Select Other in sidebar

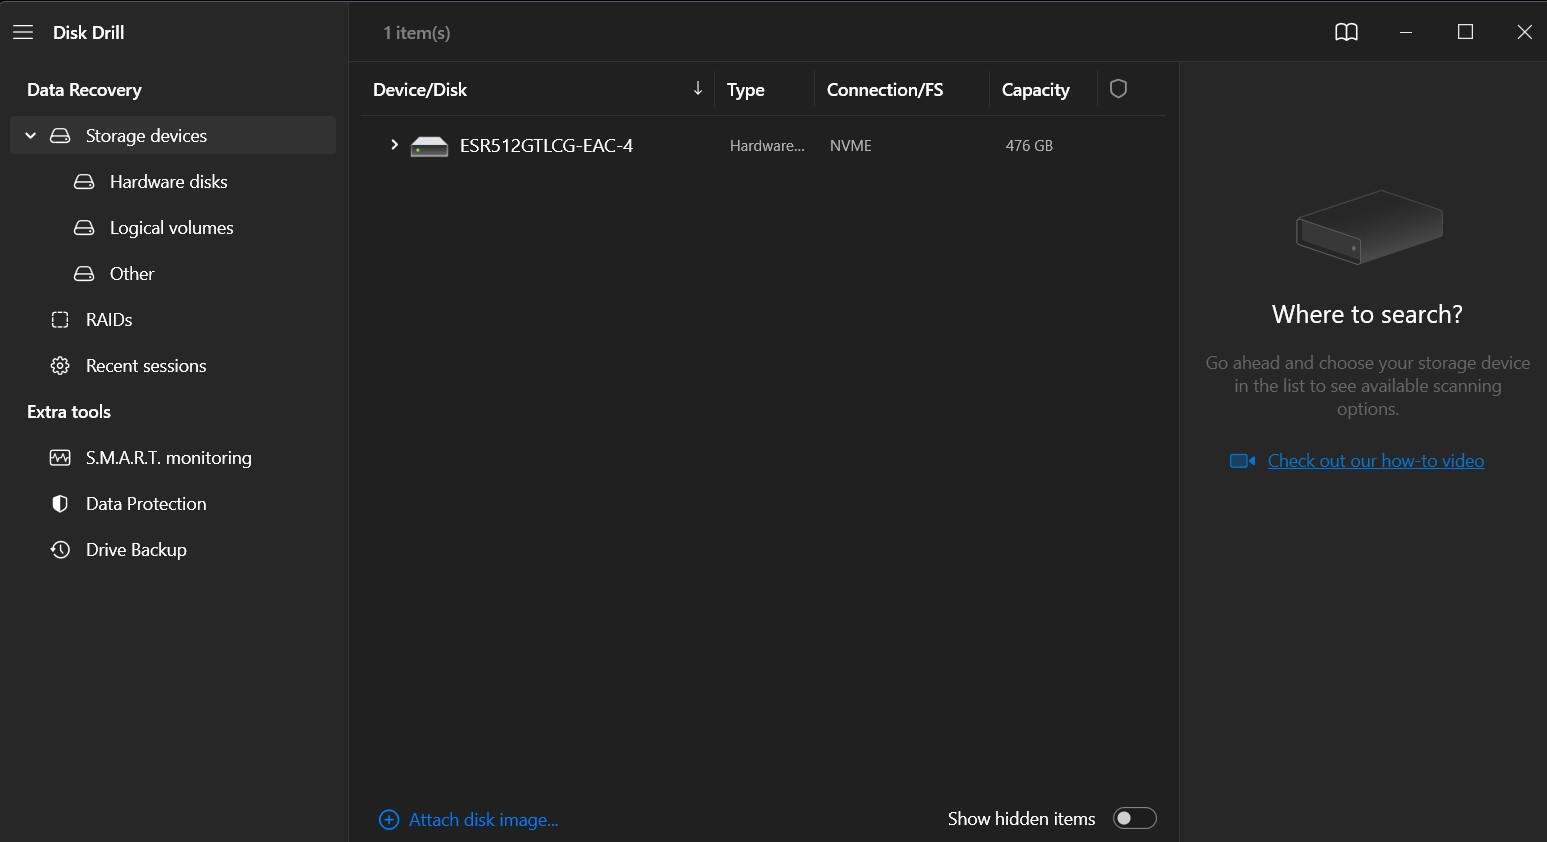pyautogui.click(x=173, y=274)
